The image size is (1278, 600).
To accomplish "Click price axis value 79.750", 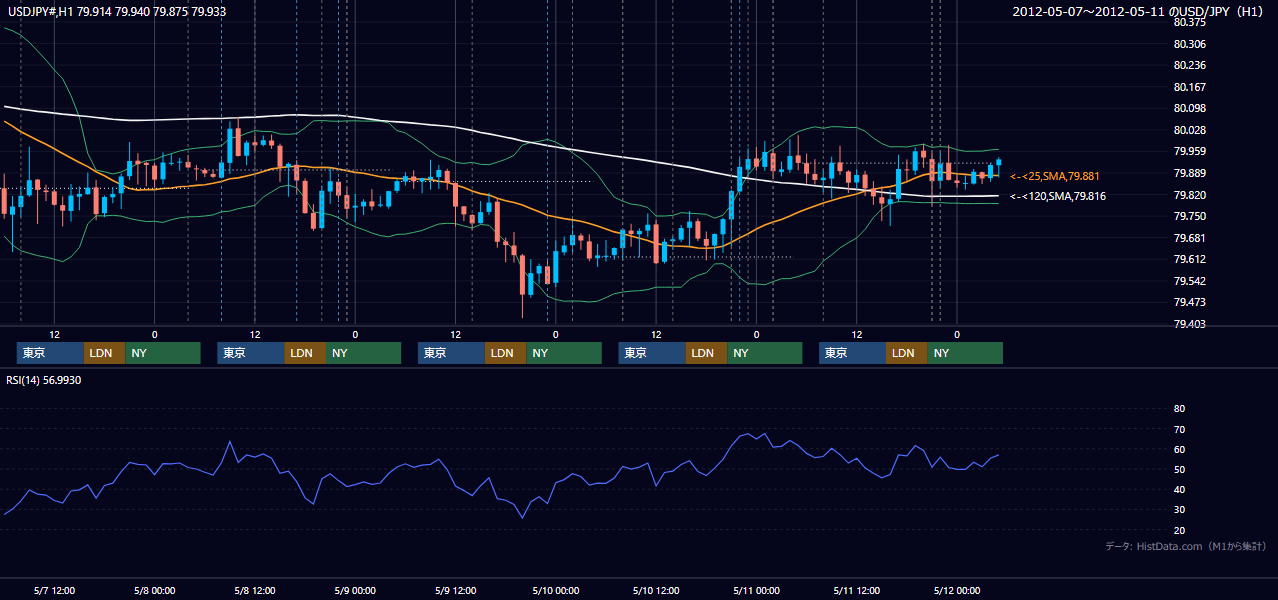I will [1189, 216].
